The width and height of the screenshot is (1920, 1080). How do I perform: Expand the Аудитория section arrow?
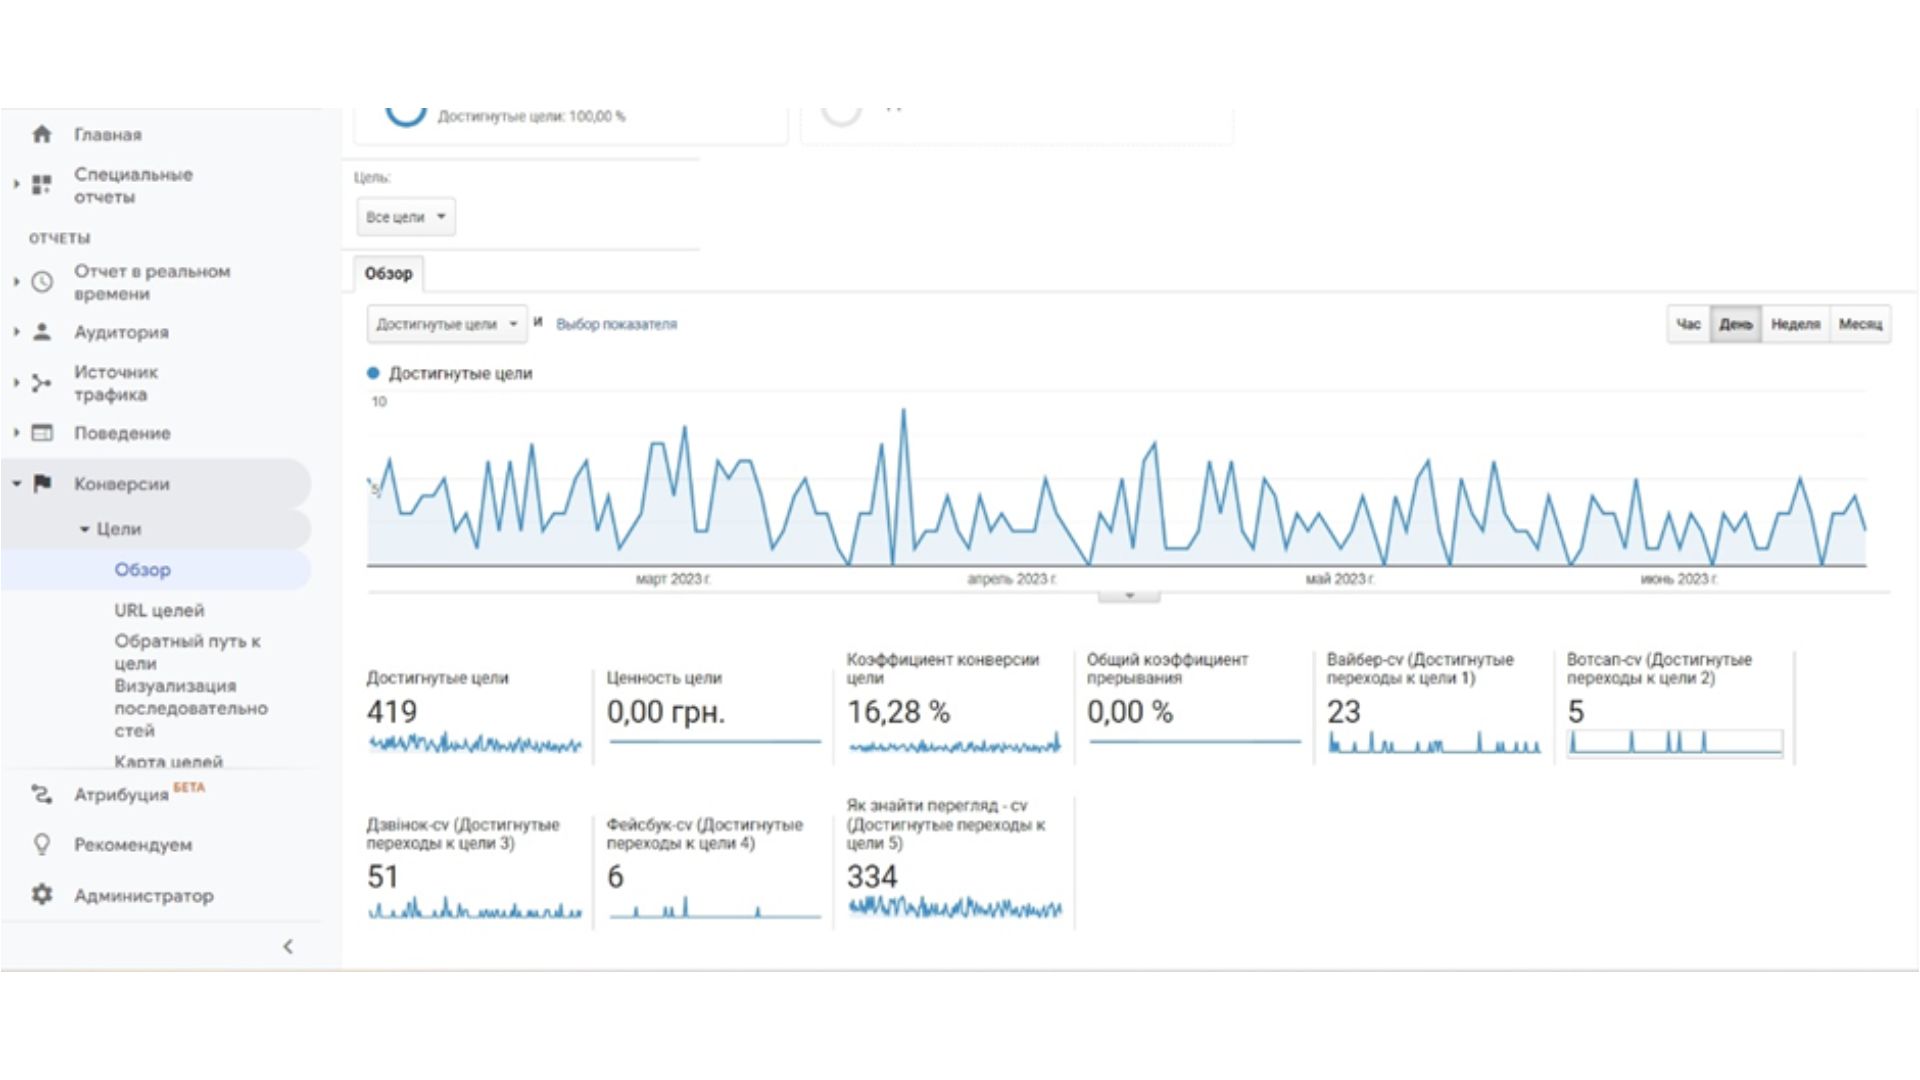point(16,332)
